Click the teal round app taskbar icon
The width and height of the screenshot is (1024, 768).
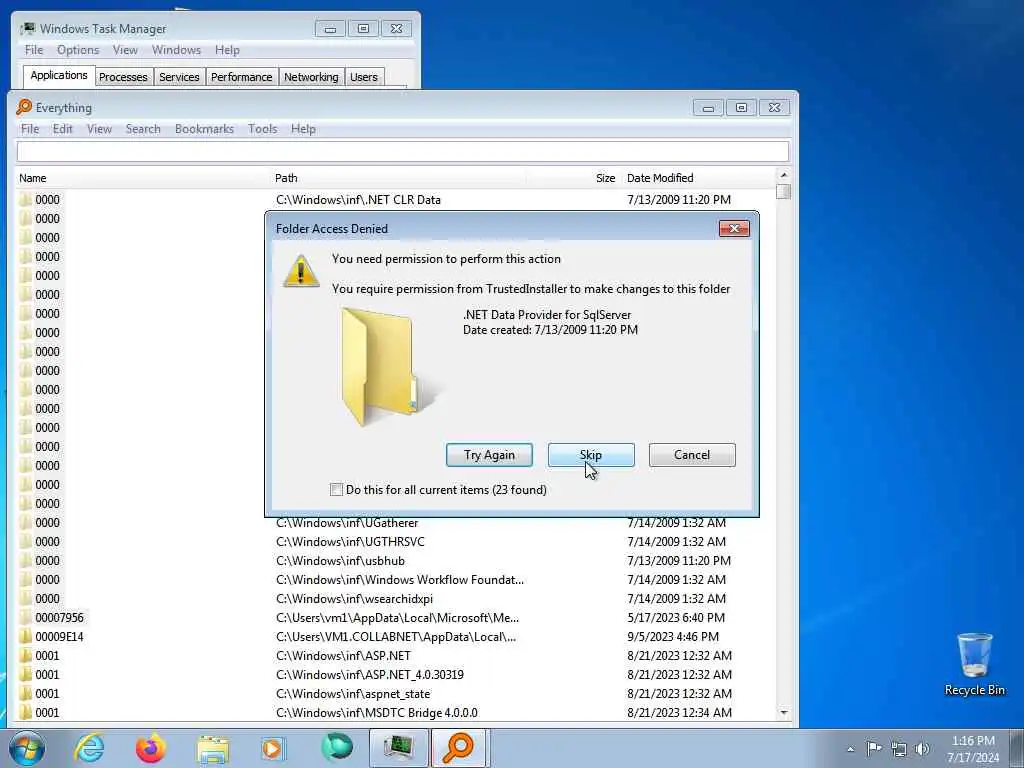(336, 748)
